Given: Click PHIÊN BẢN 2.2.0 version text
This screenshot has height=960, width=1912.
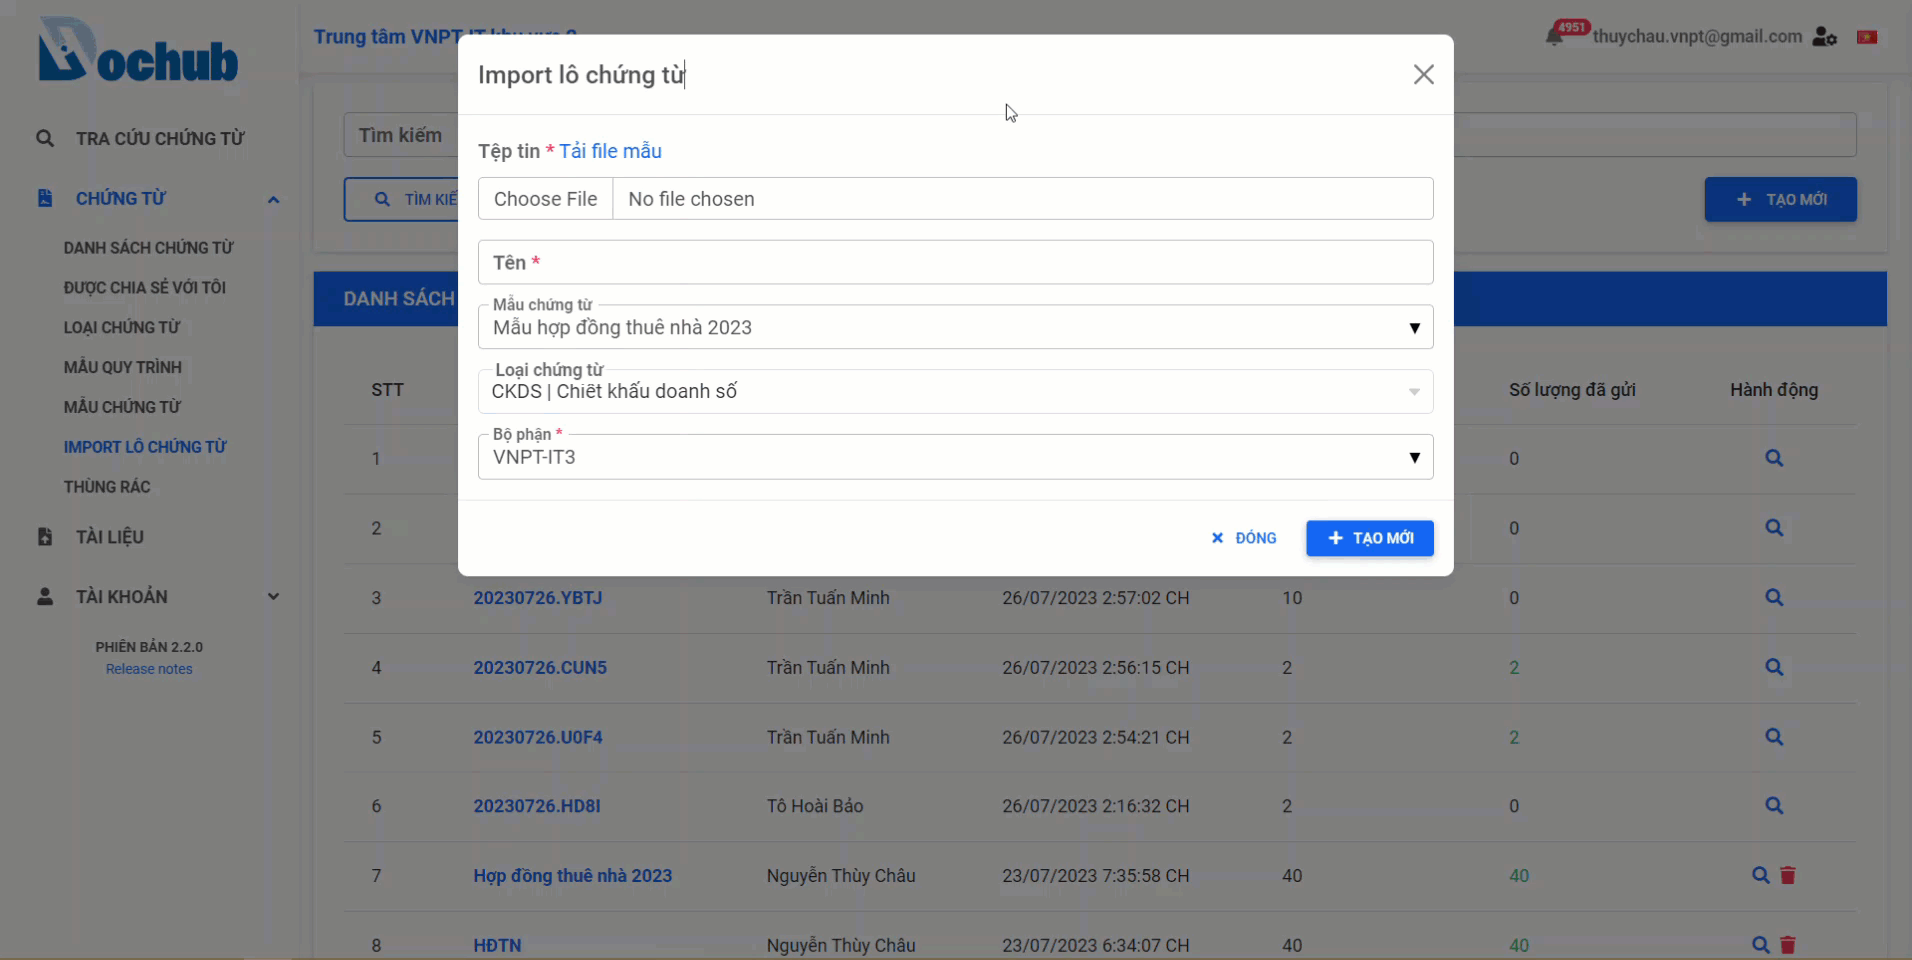Looking at the screenshot, I should click(149, 647).
